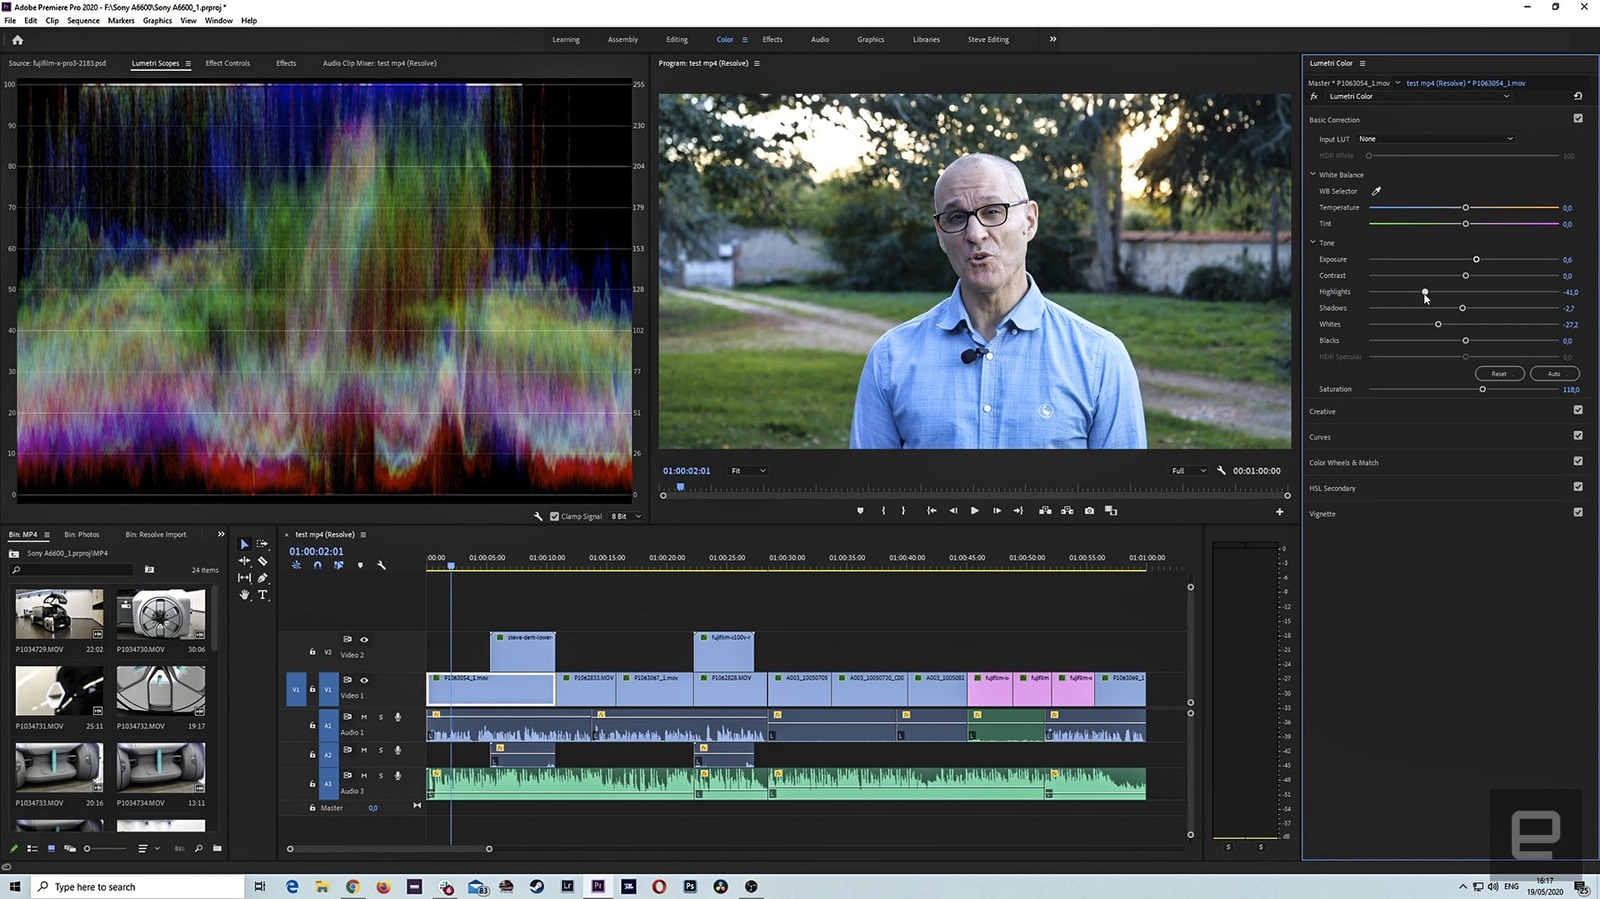This screenshot has height=899, width=1600.
Task: Toggle the Clamp Signal checkbox
Action: tap(555, 516)
